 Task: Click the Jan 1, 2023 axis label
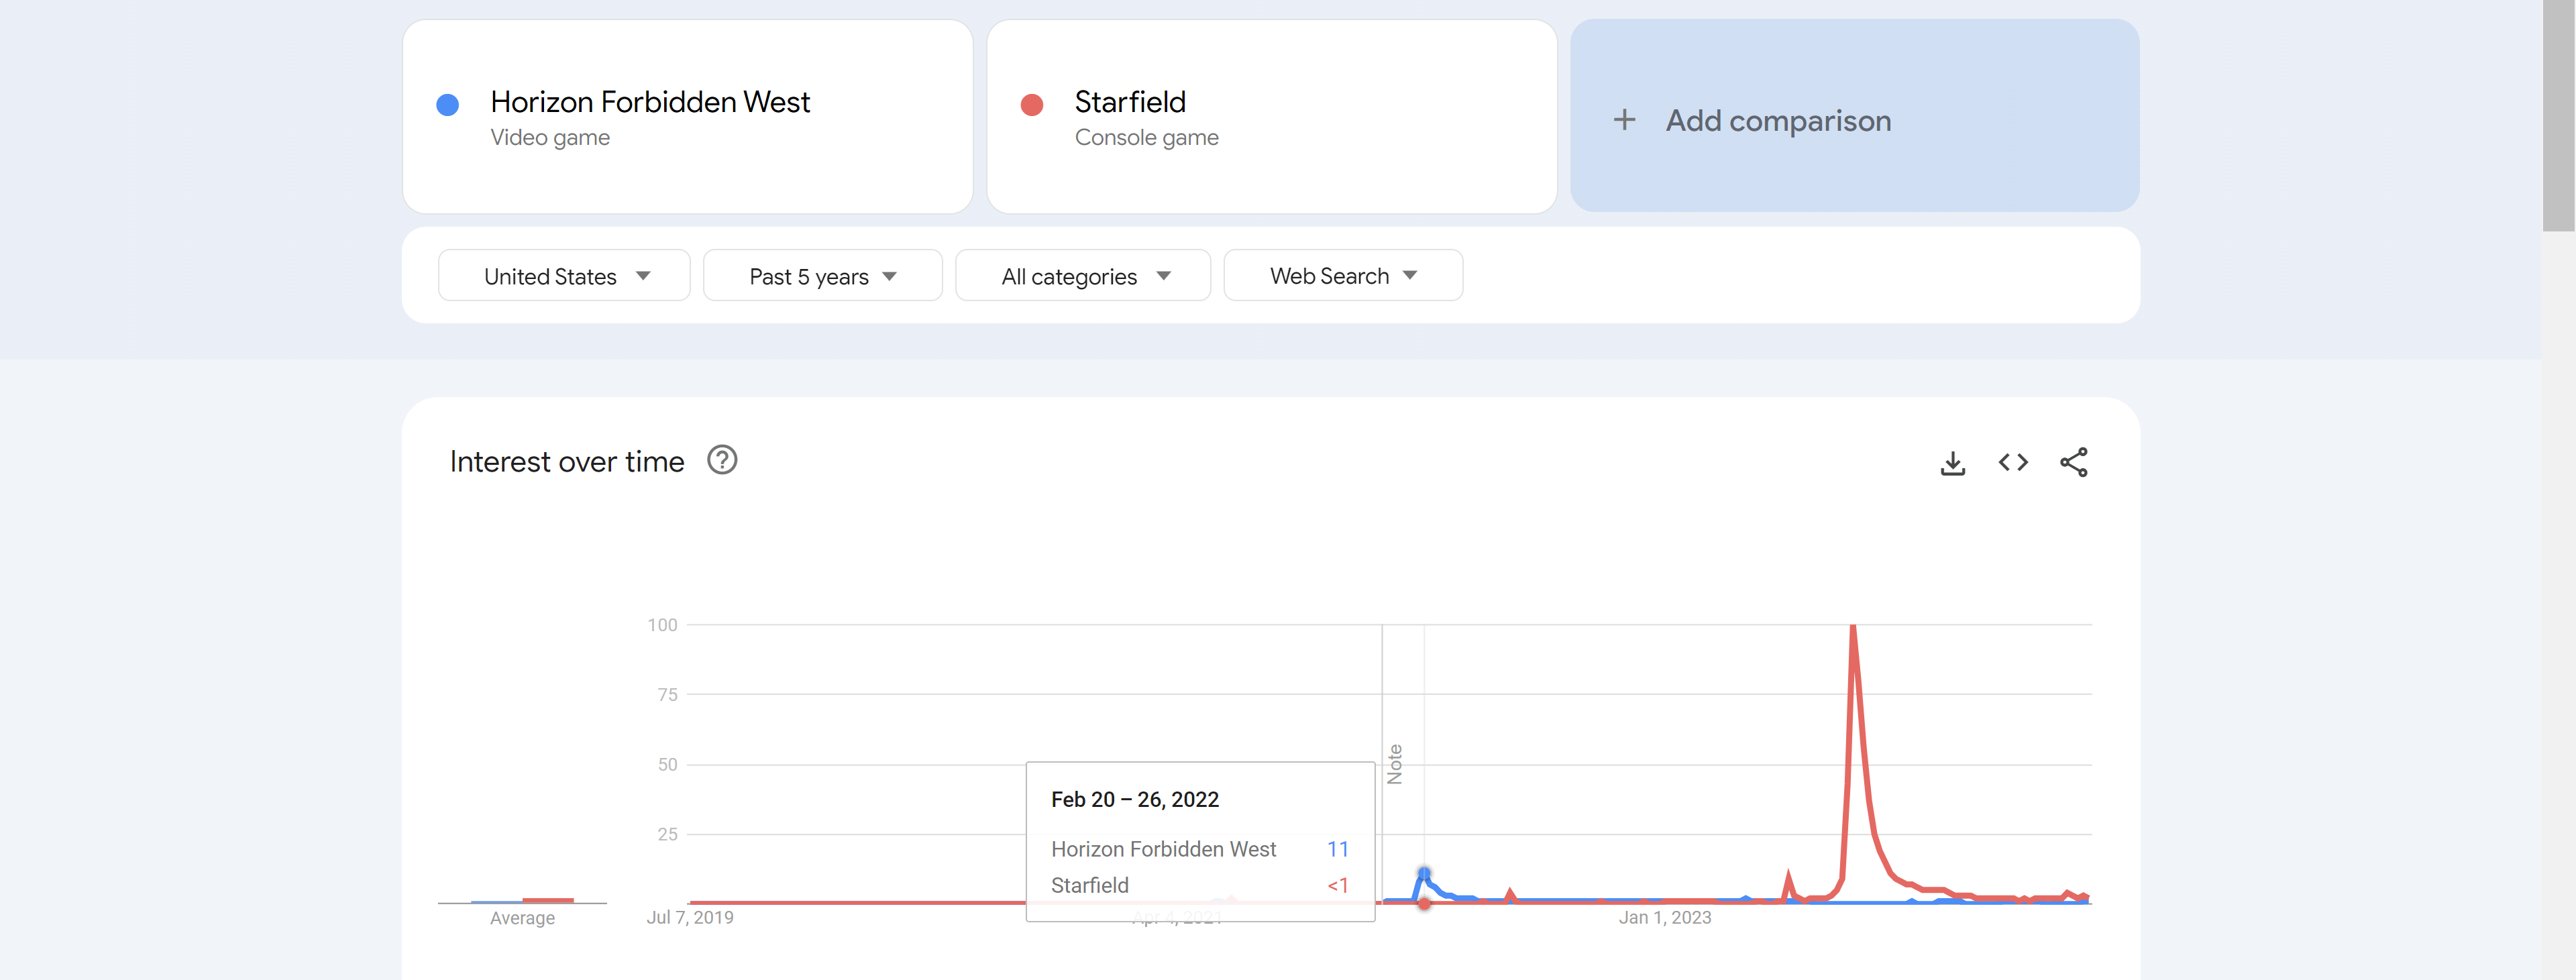[x=1665, y=917]
